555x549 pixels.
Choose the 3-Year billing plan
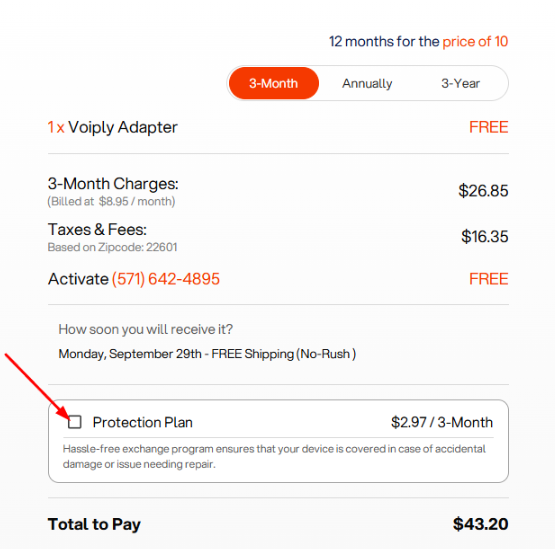(460, 84)
